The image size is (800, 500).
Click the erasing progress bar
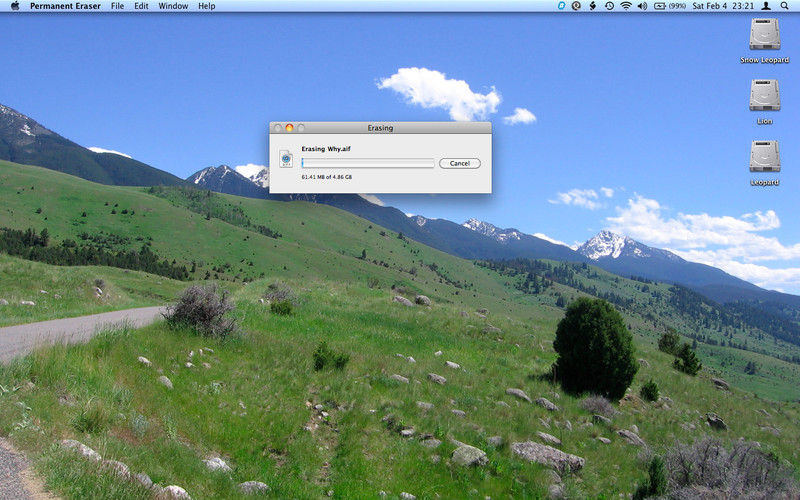368,163
